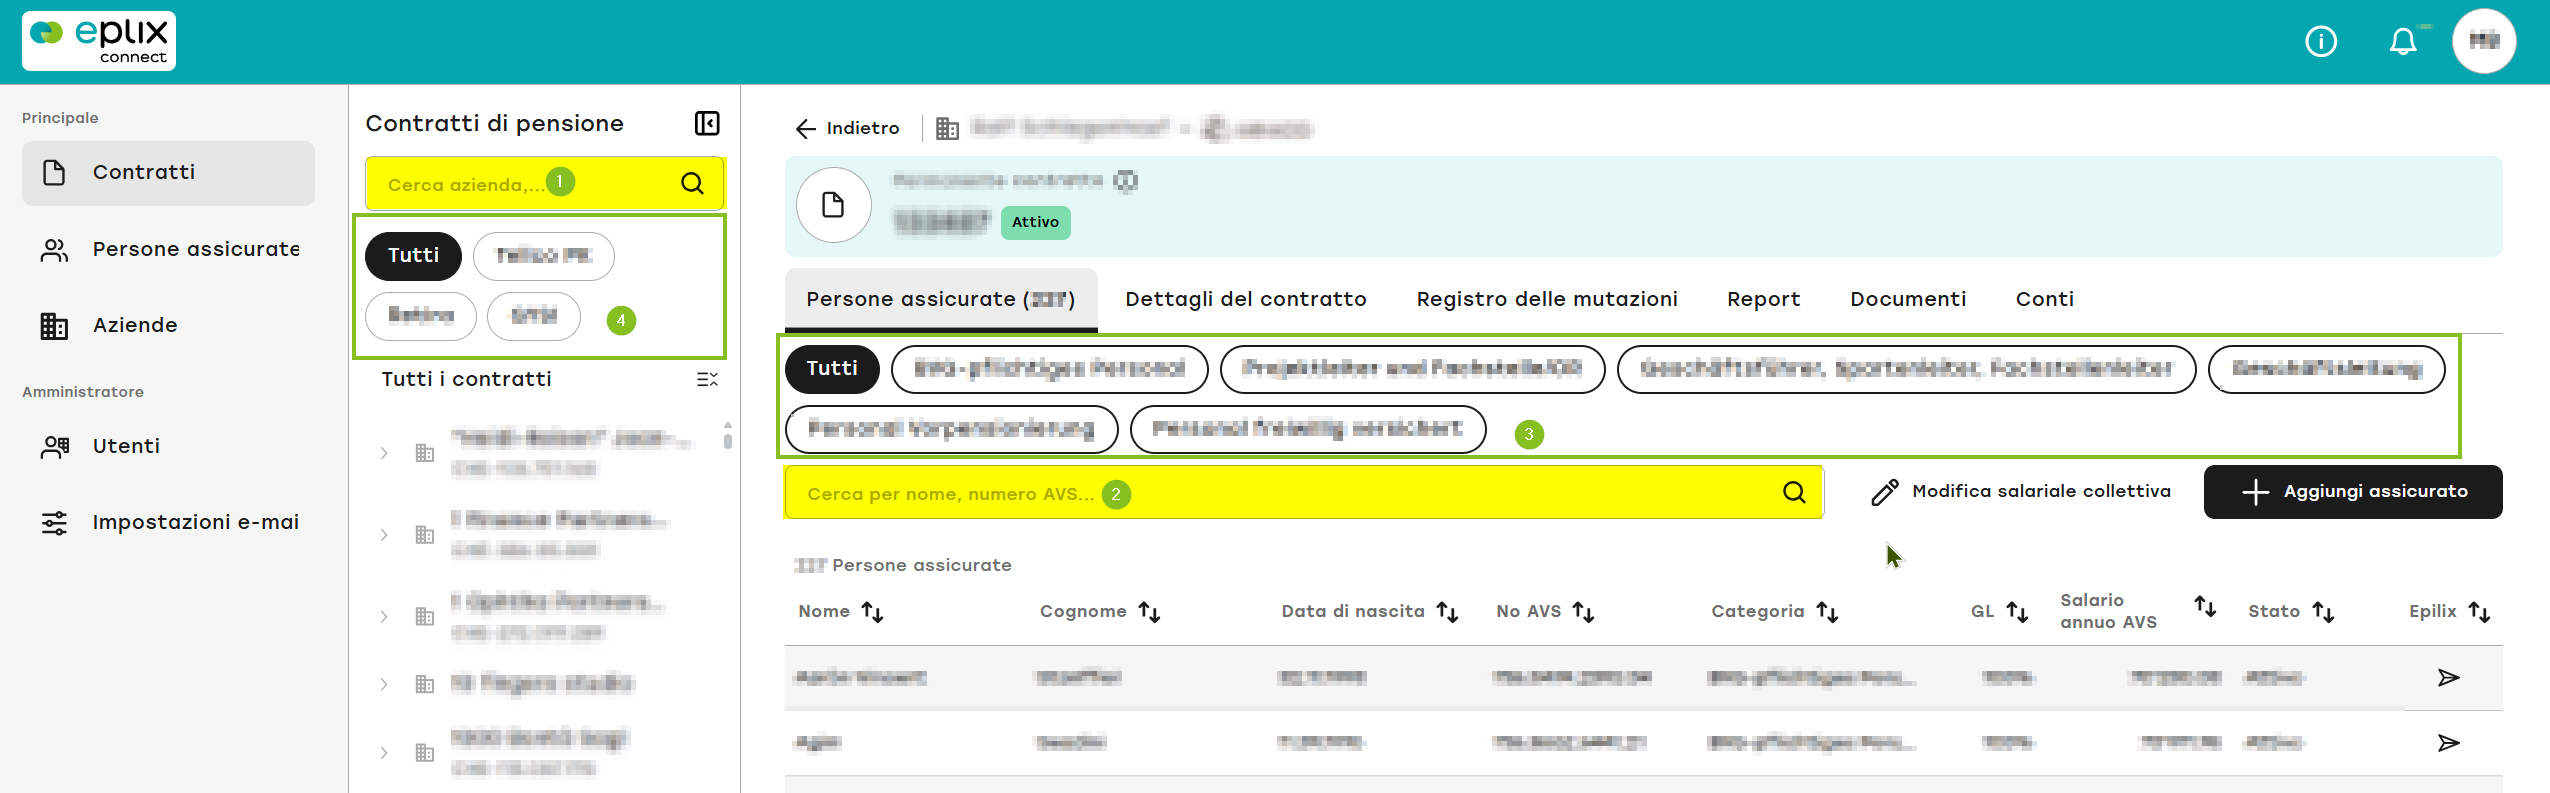Expand the third contract tree row

point(384,617)
